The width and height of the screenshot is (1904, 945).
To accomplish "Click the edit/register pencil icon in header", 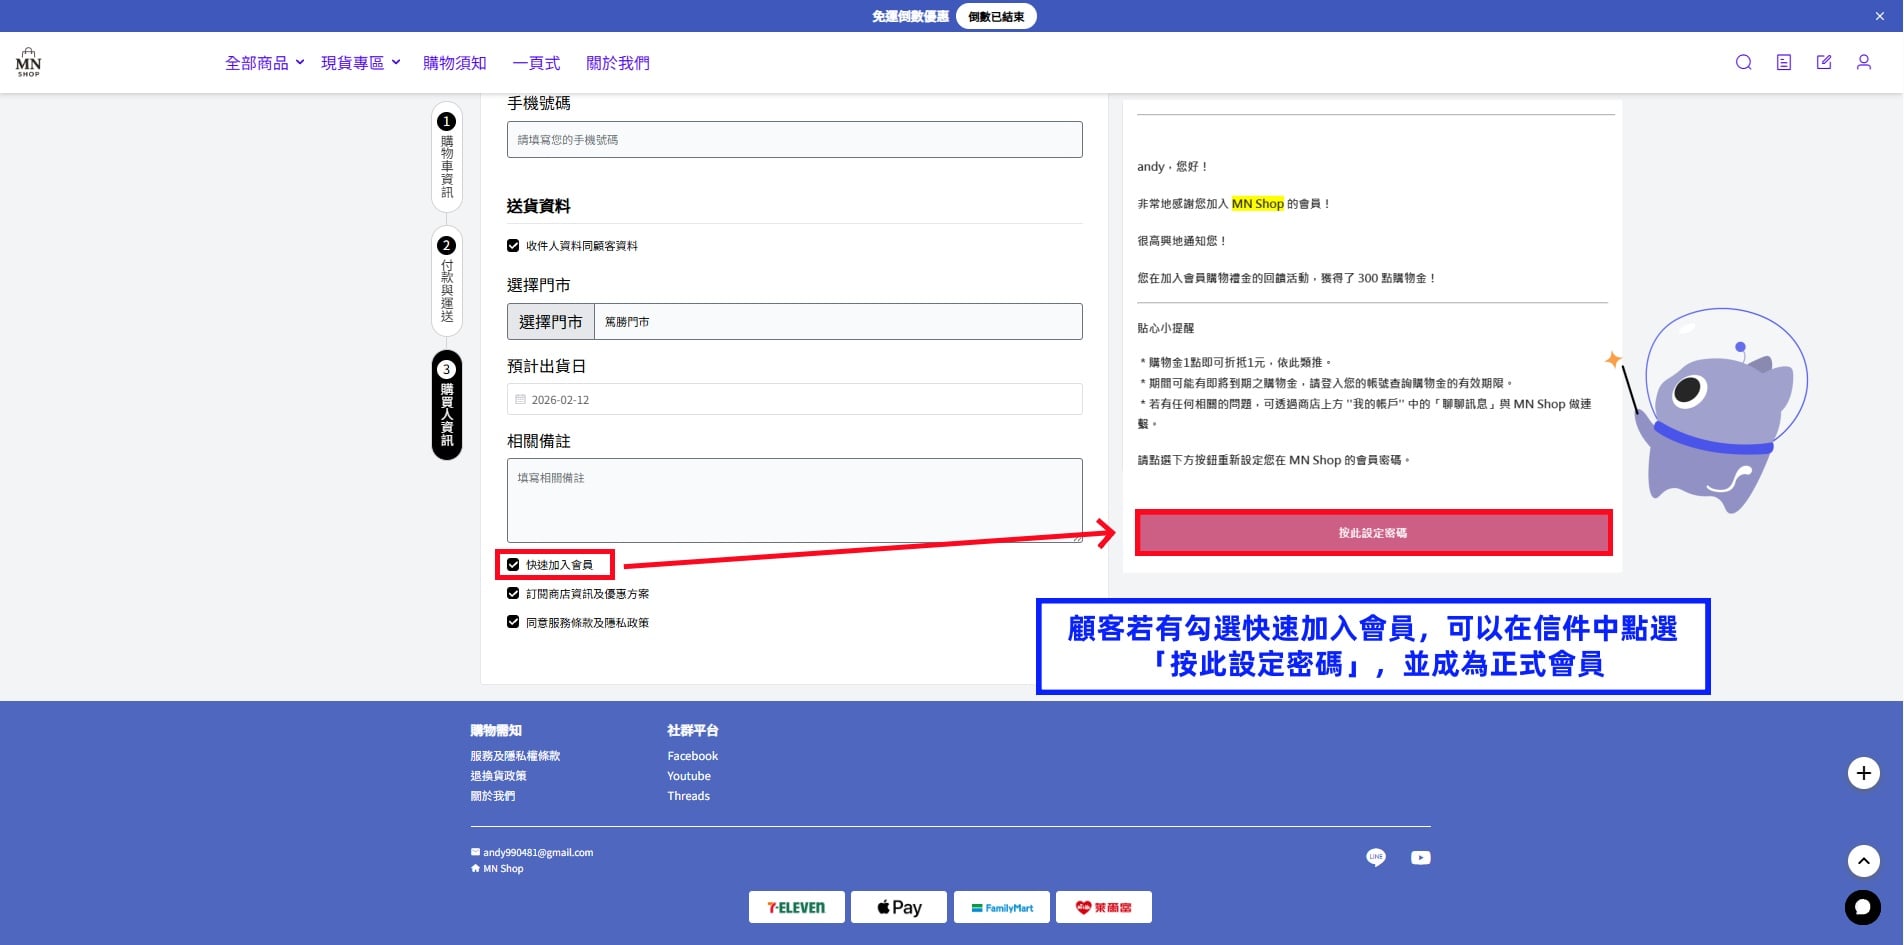I will [1823, 62].
